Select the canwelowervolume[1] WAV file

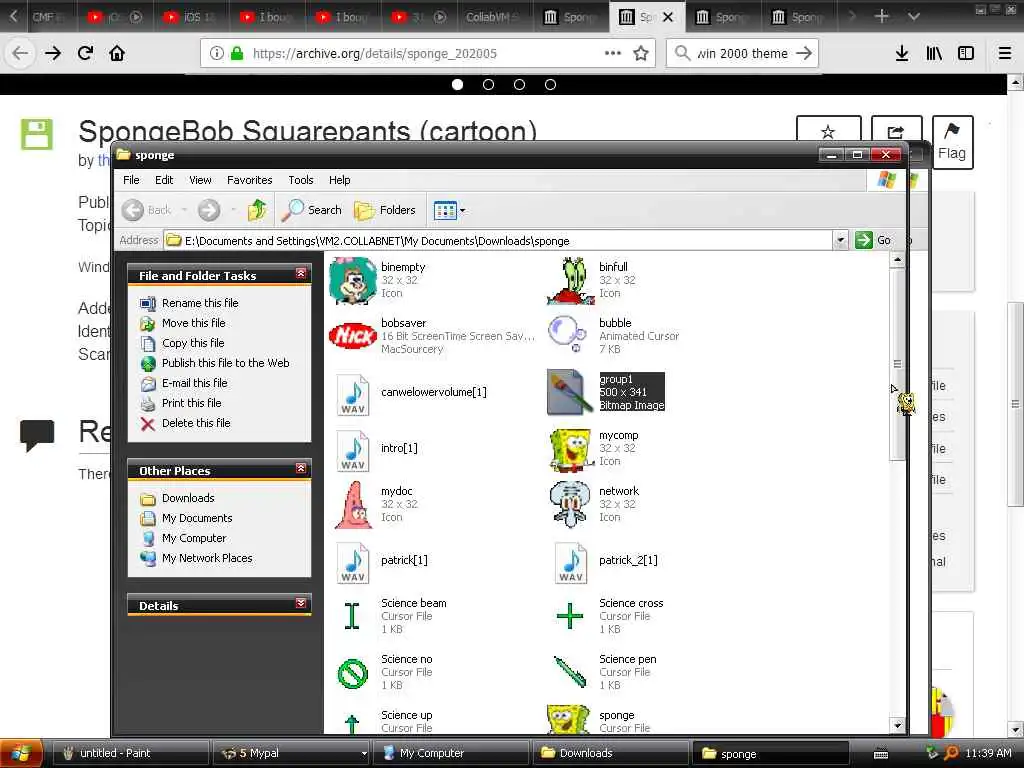click(411, 392)
